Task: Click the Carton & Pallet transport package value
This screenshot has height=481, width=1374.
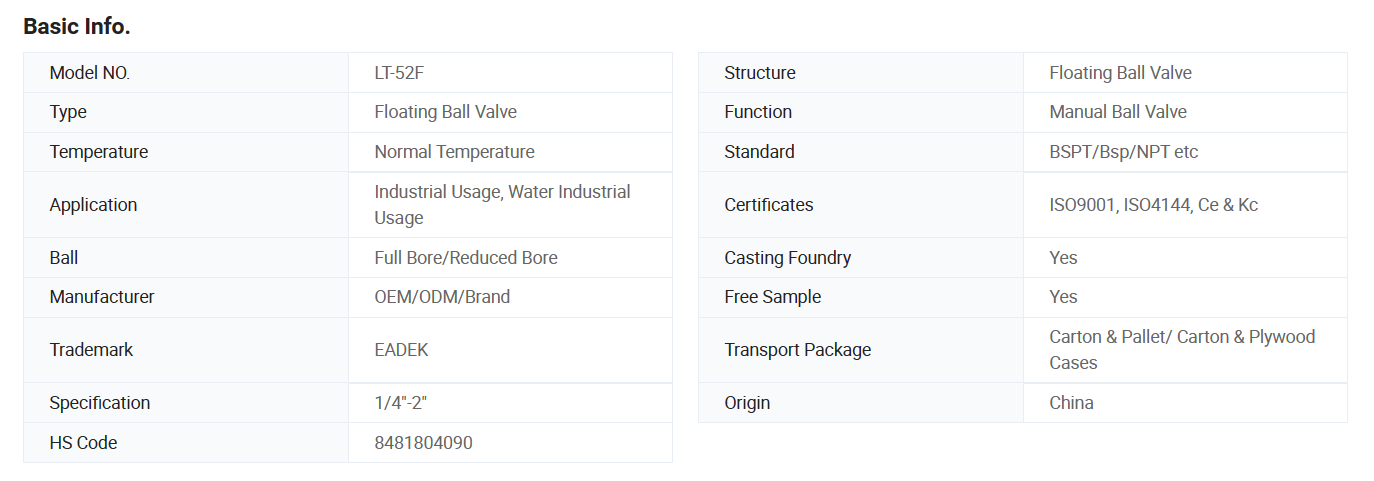Action: [1181, 350]
